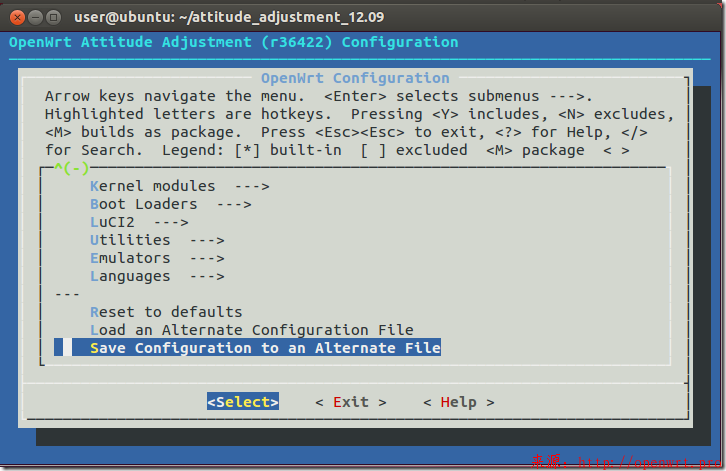Choose Reset to defaults entry
This screenshot has height=471, width=726.
tap(166, 312)
